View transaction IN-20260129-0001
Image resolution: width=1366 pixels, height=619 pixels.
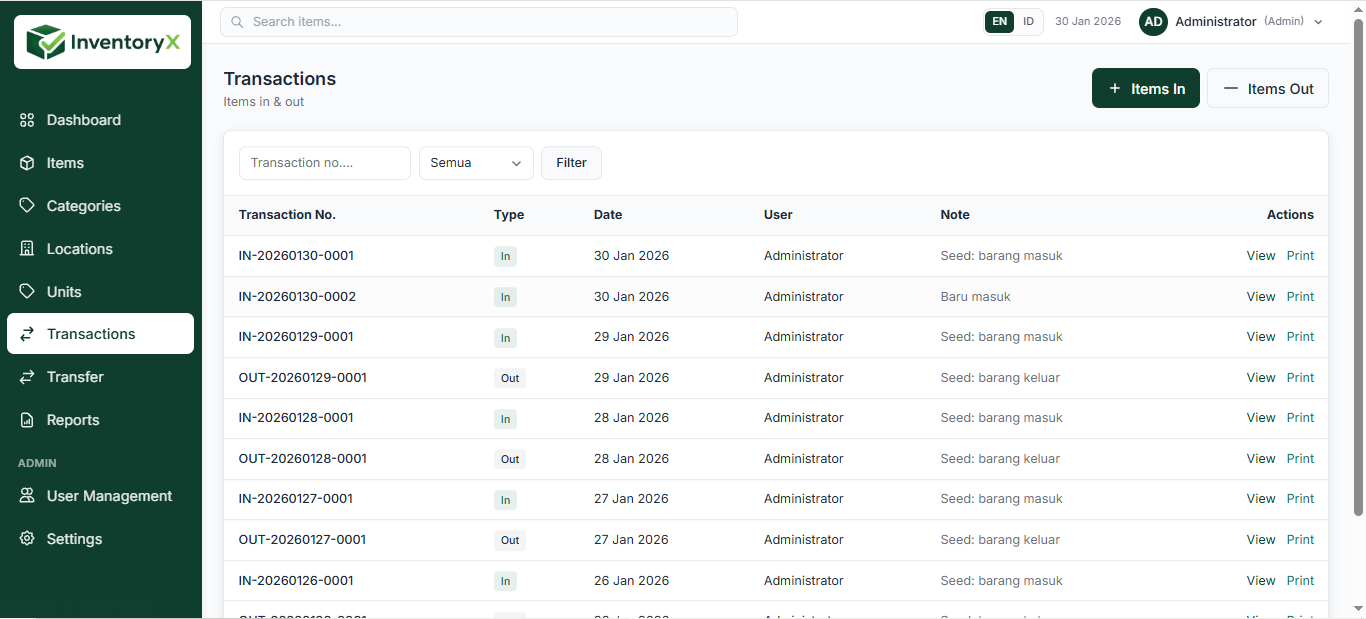(1260, 336)
